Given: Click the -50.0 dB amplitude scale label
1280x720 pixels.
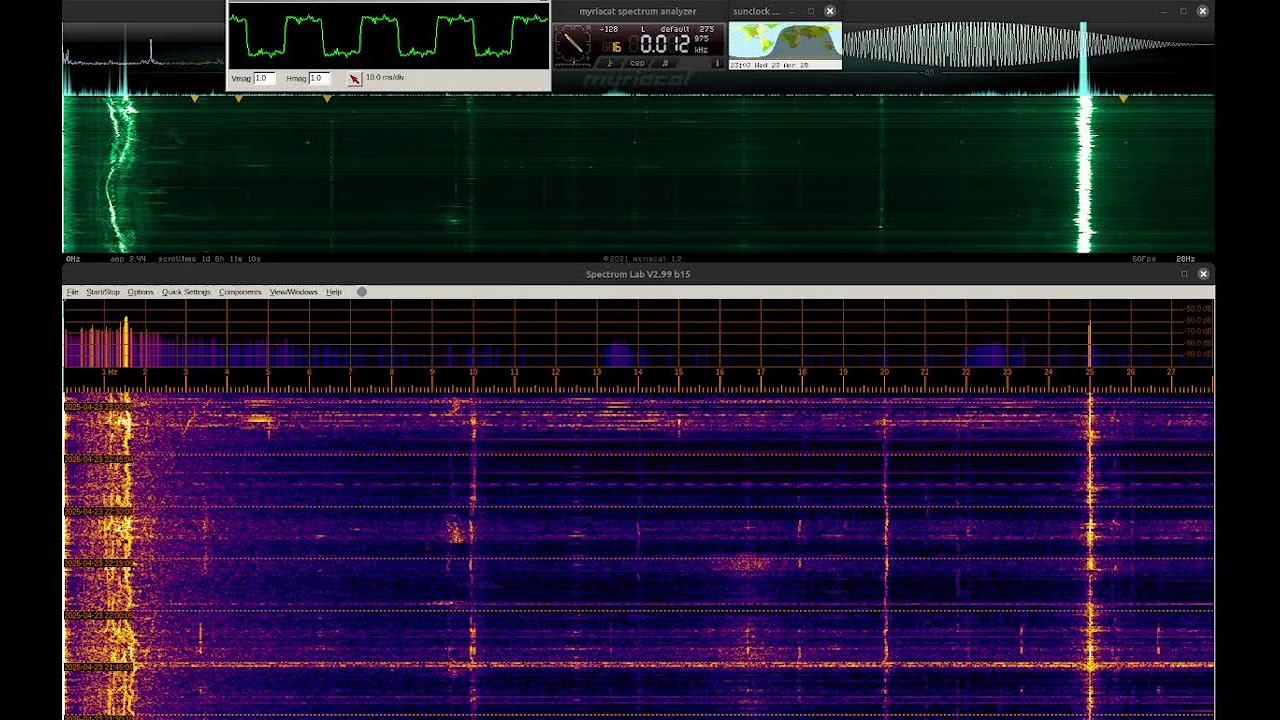Looking at the screenshot, I should [1198, 308].
